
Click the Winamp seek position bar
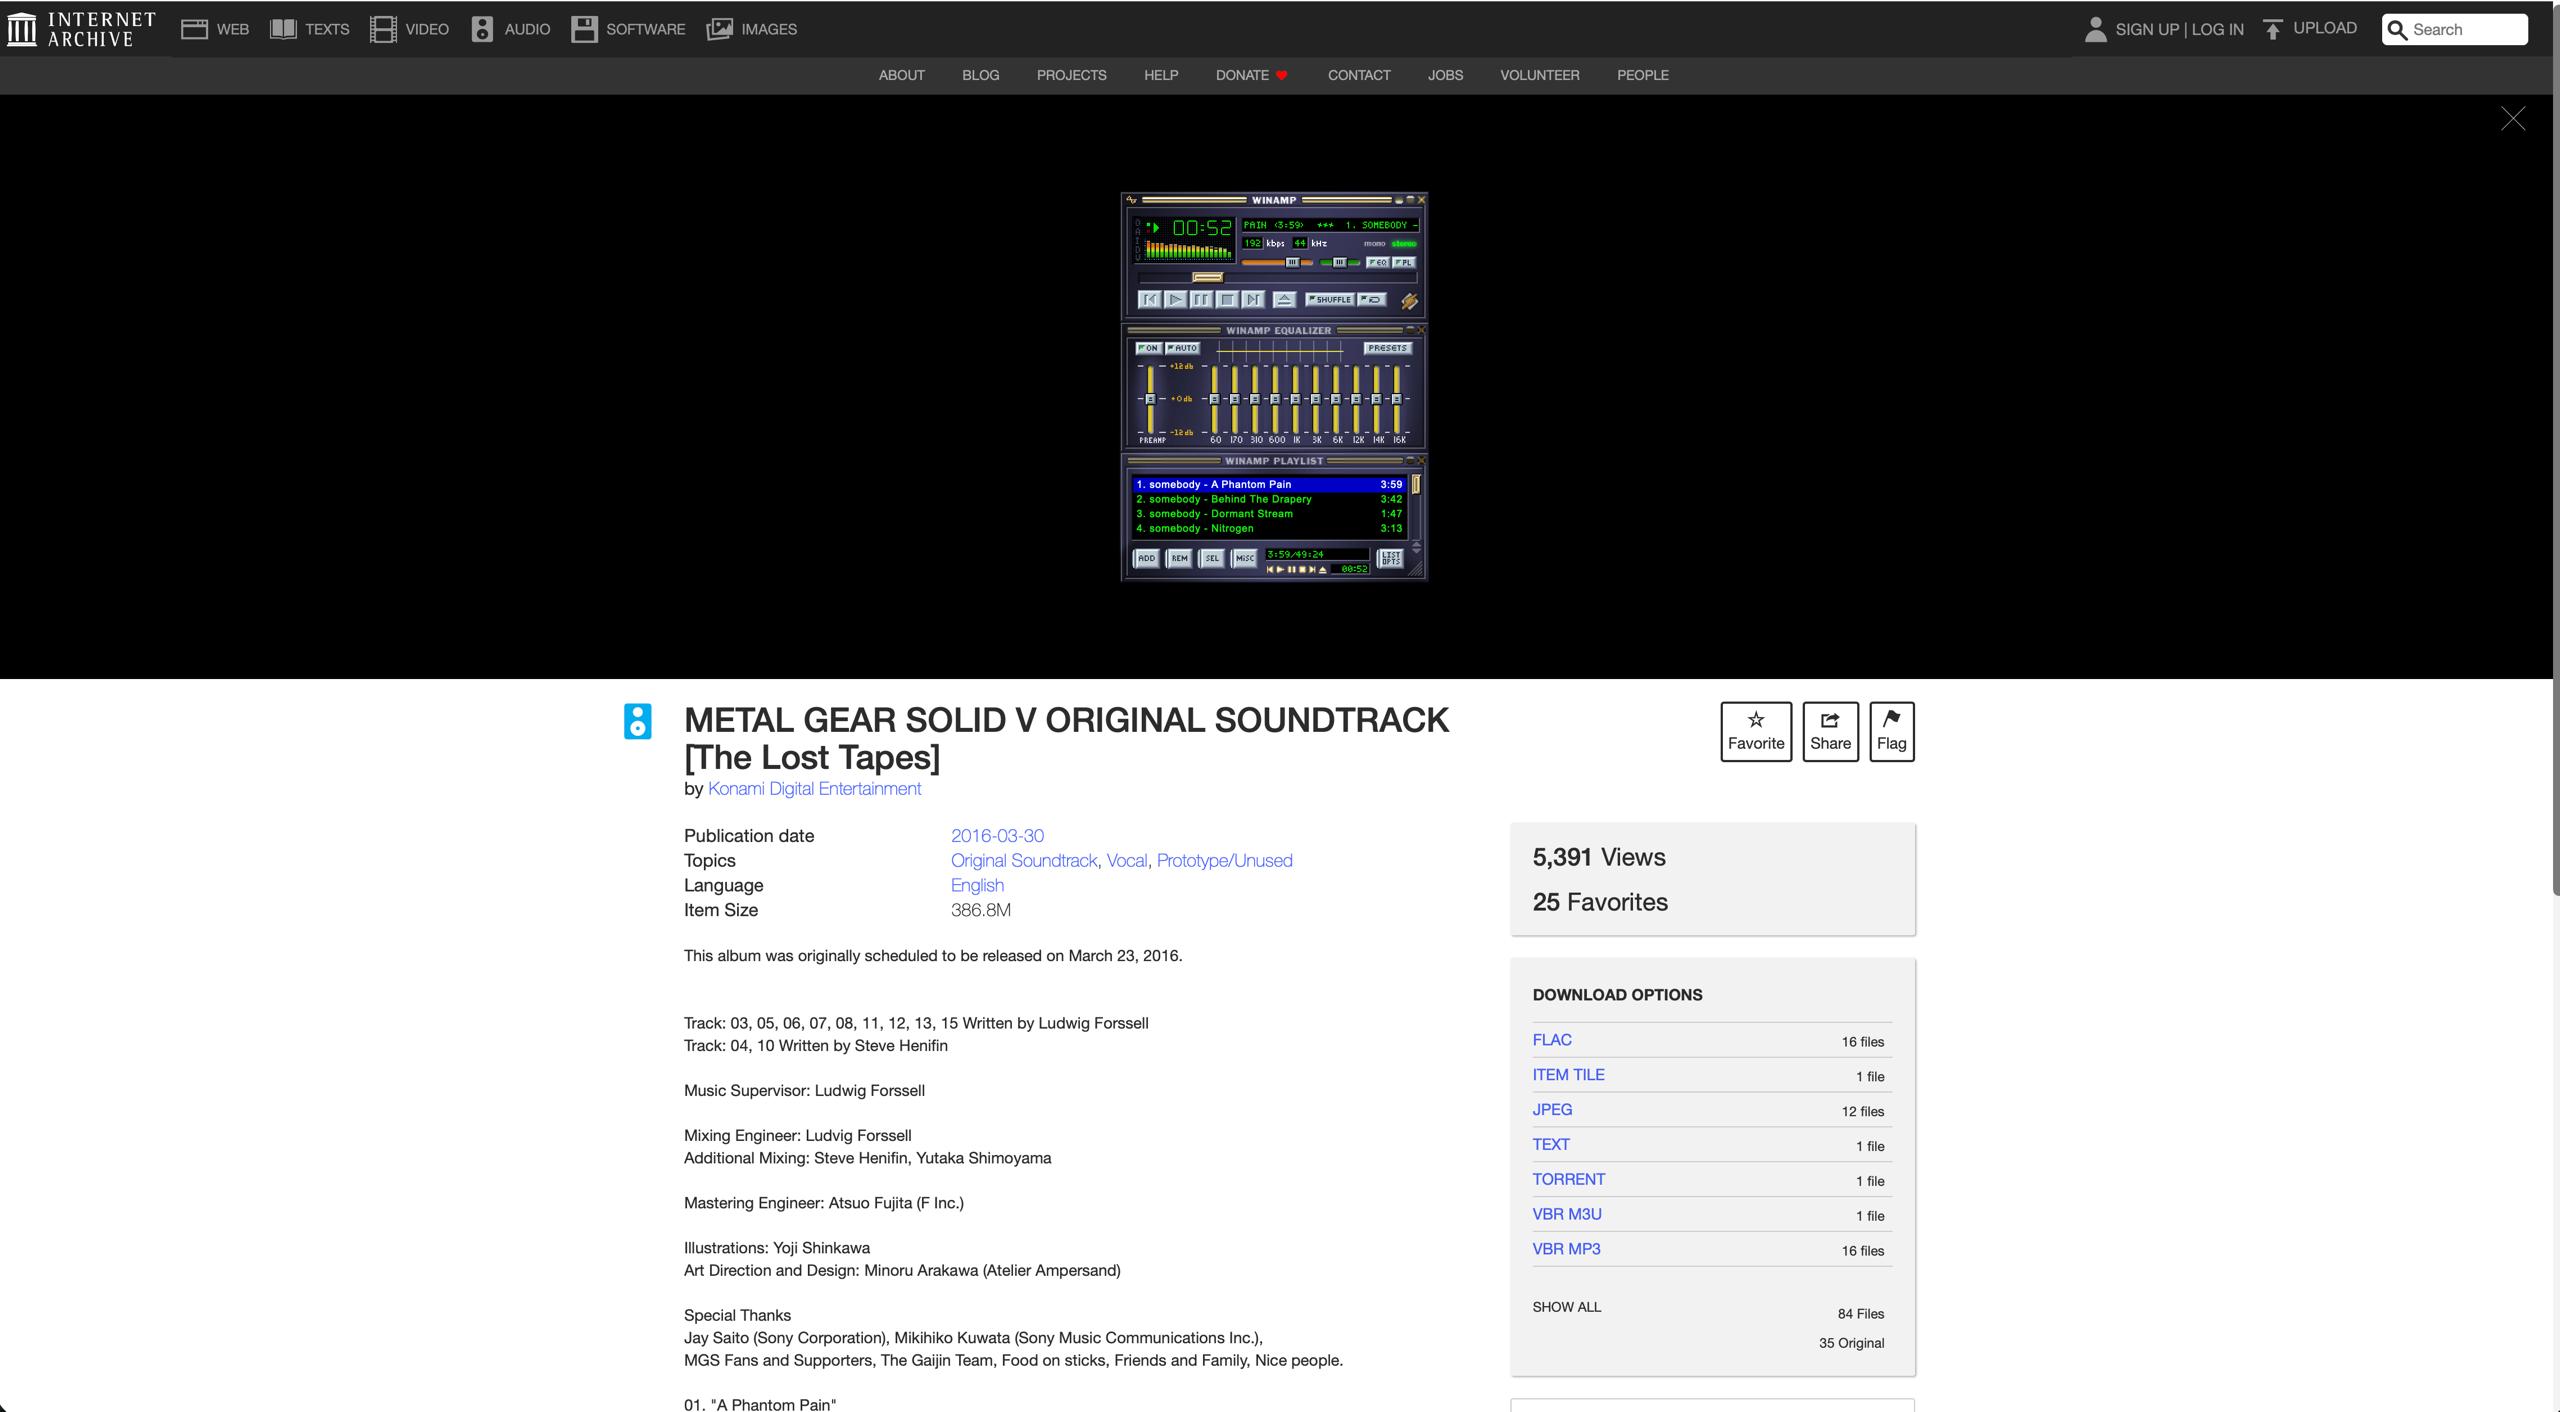1277,277
